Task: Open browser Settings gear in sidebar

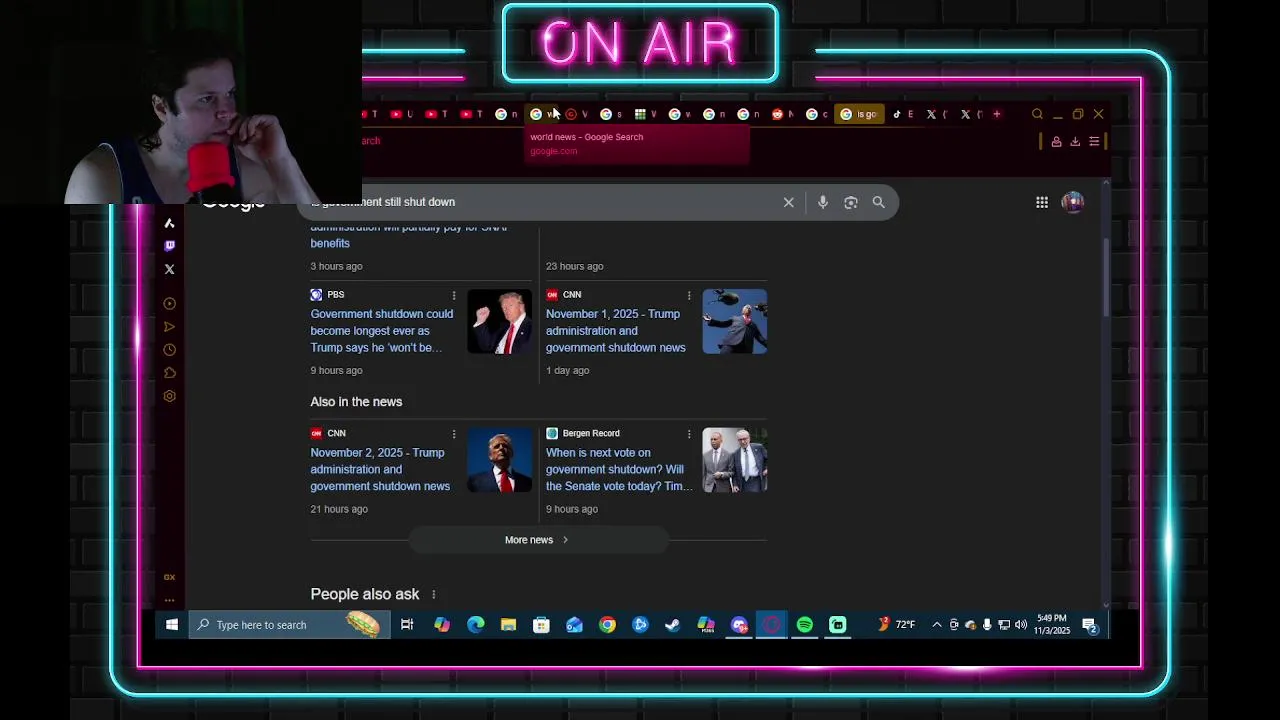Action: [169, 396]
